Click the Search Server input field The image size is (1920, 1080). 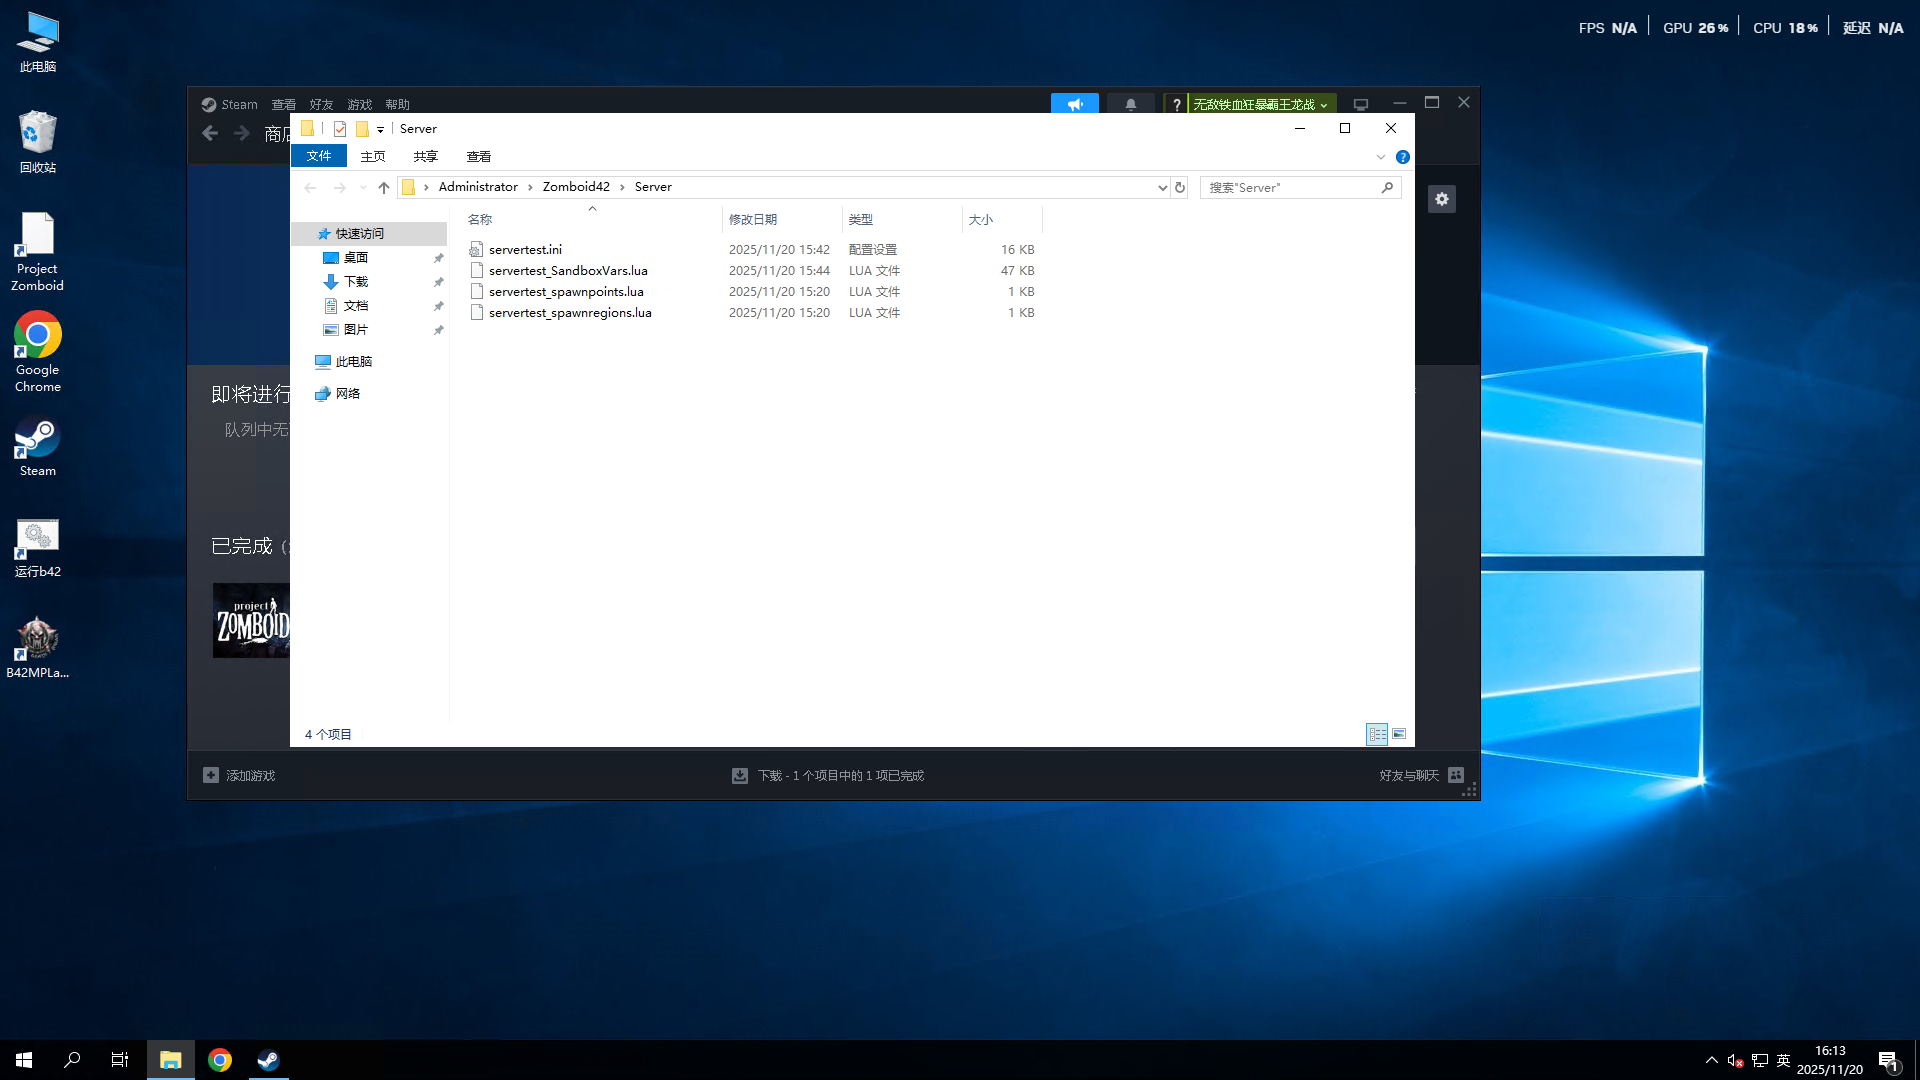click(1290, 187)
